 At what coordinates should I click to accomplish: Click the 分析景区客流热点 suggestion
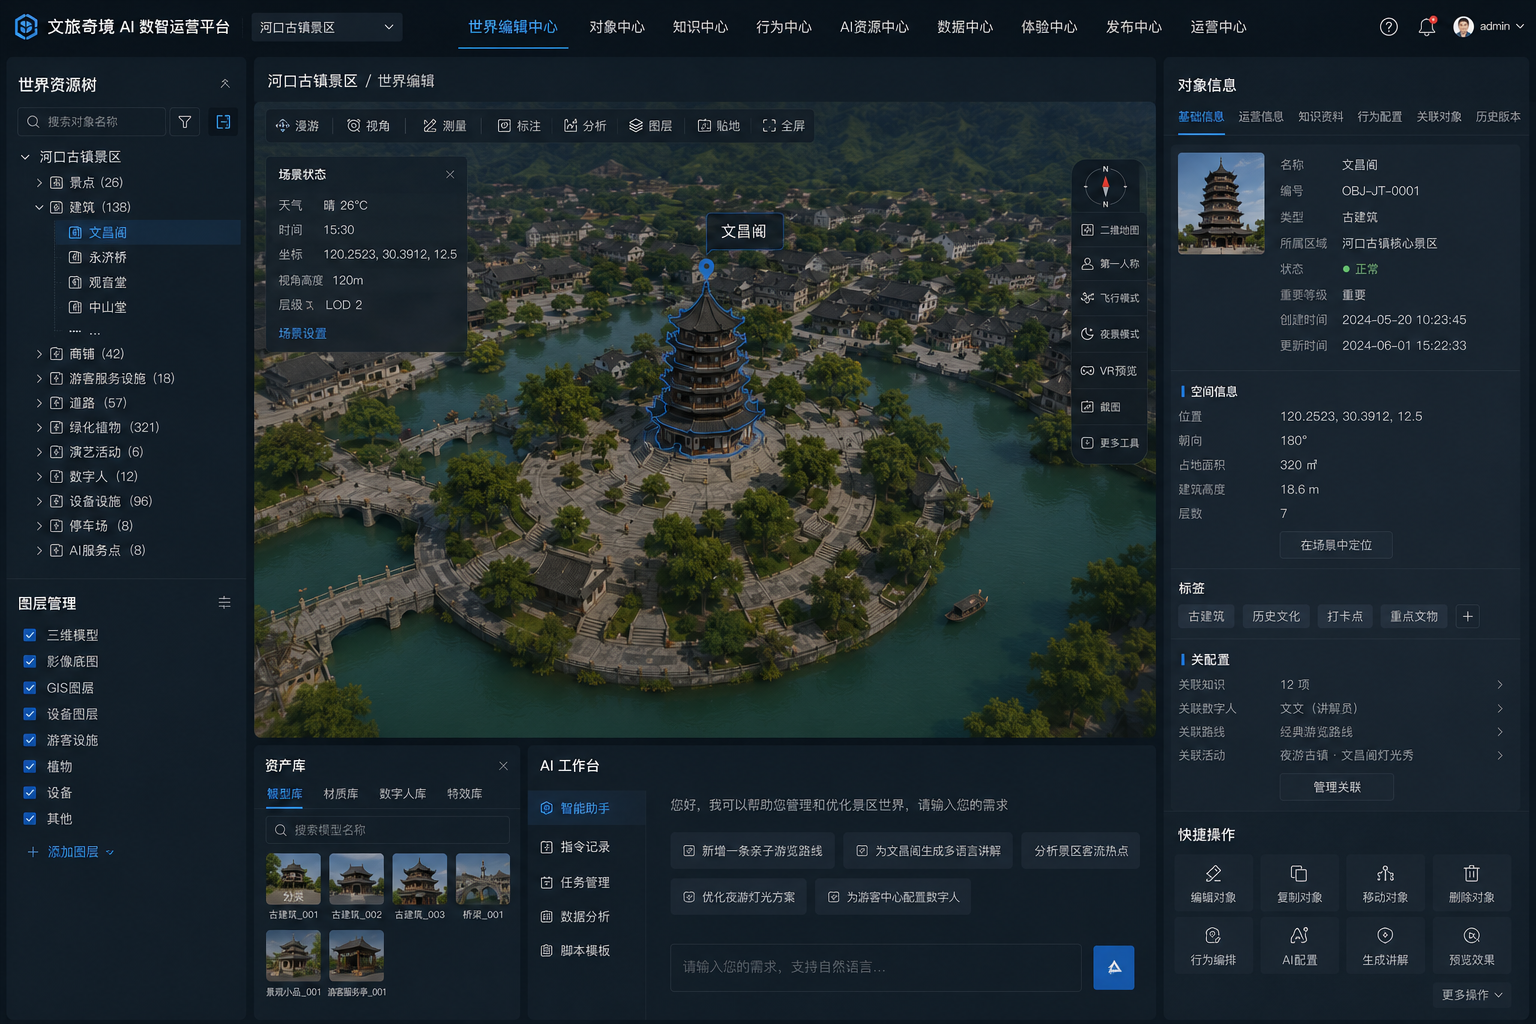pos(1081,851)
